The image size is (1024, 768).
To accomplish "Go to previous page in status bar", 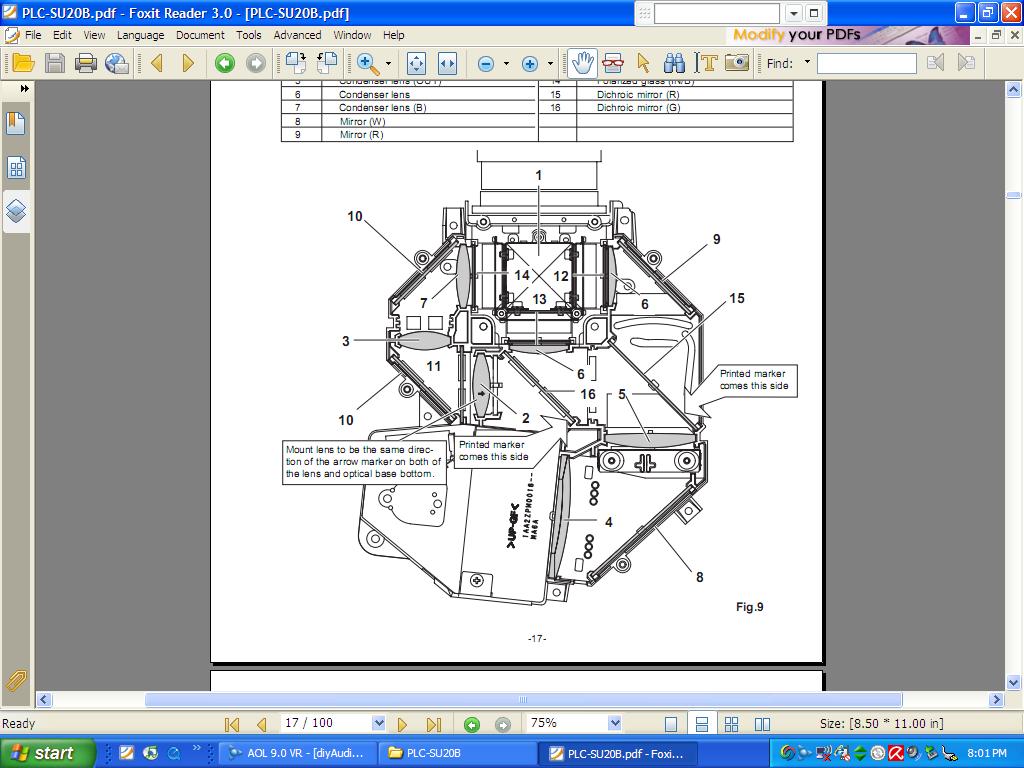I will pyautogui.click(x=262, y=724).
